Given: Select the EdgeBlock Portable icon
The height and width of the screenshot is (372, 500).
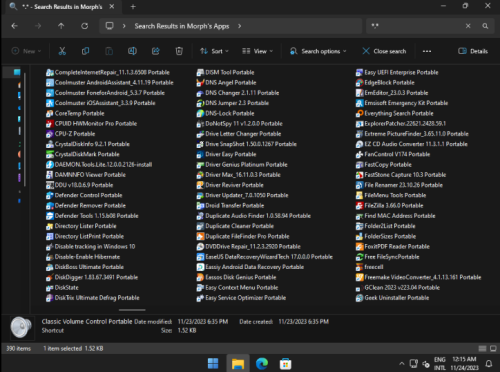Looking at the screenshot, I should (359, 83).
